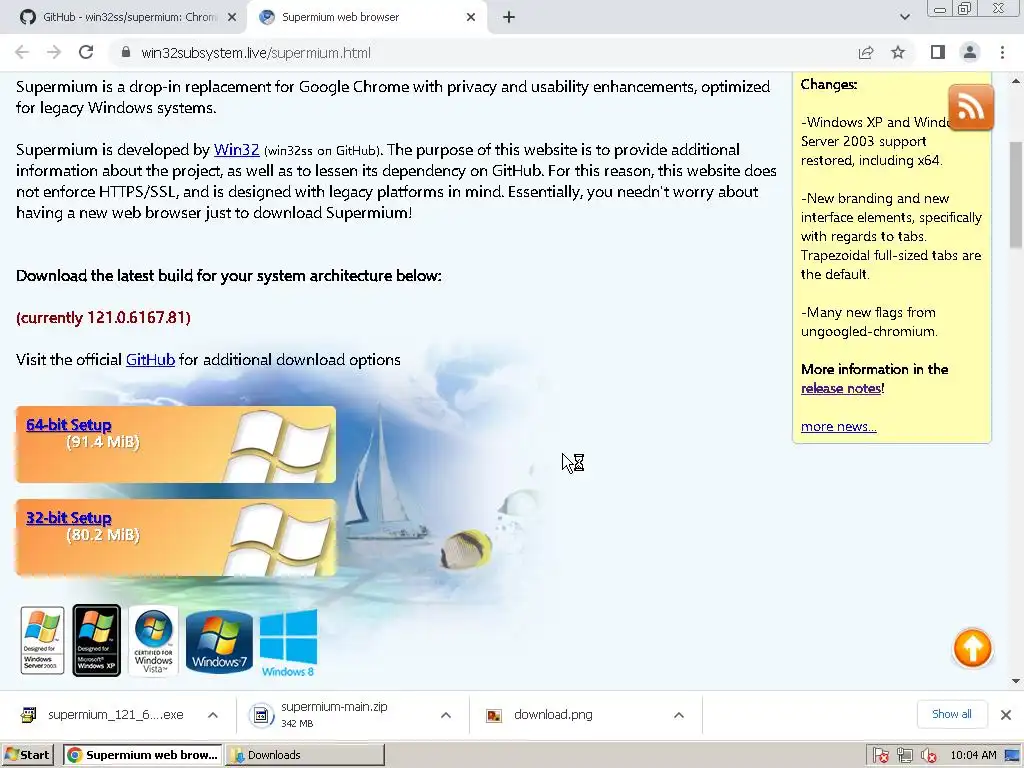This screenshot has width=1024, height=768.
Task: Expand options for download.png
Action: (679, 715)
